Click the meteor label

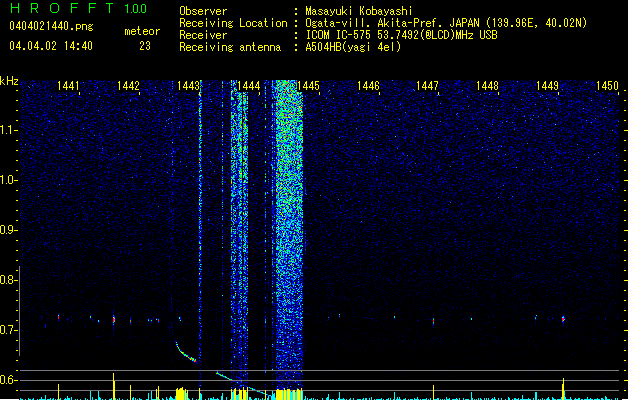point(142,31)
